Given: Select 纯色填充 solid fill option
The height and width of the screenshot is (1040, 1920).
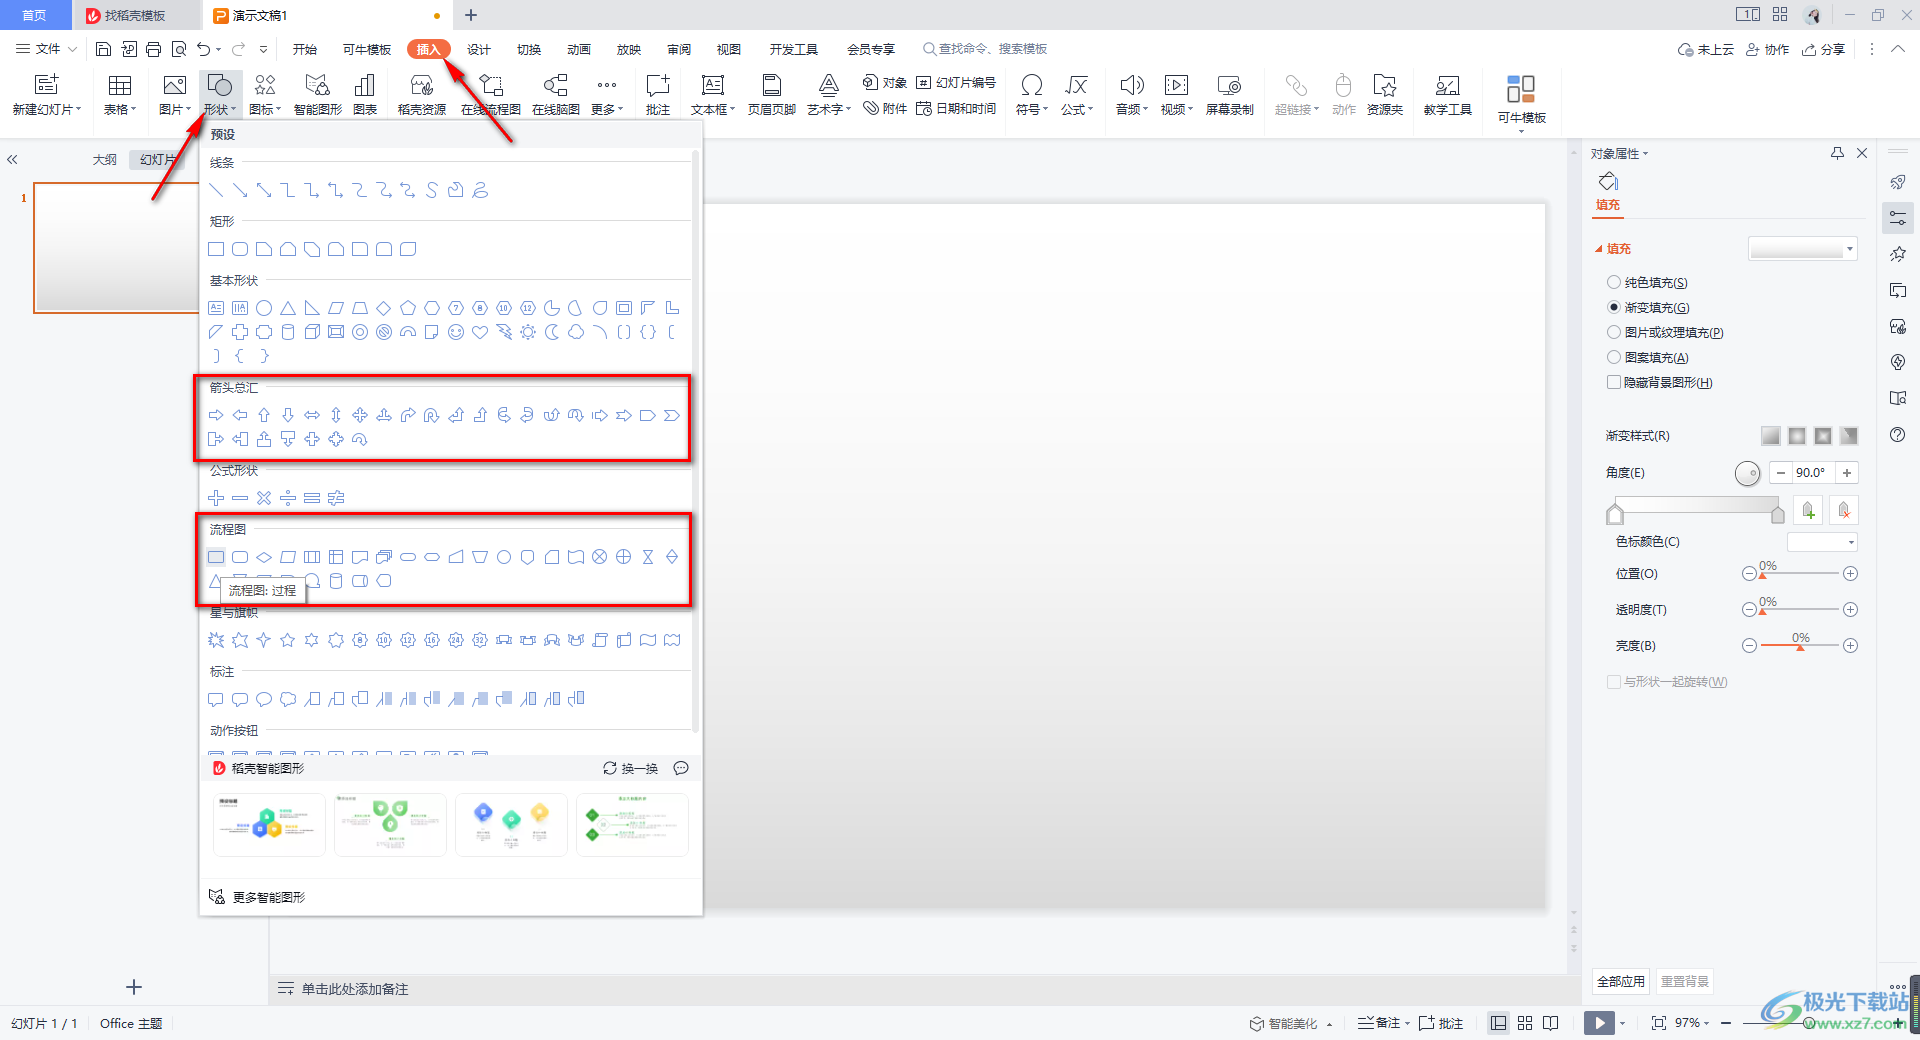Looking at the screenshot, I should [x=1647, y=283].
